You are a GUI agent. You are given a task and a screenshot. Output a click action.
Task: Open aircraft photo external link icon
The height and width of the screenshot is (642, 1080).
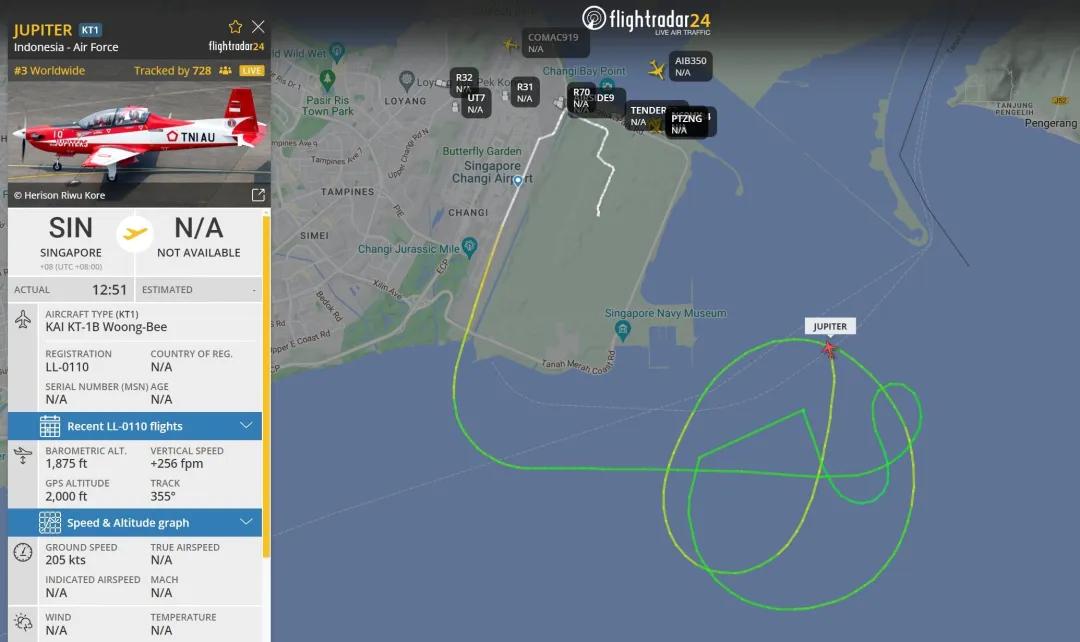(x=258, y=195)
